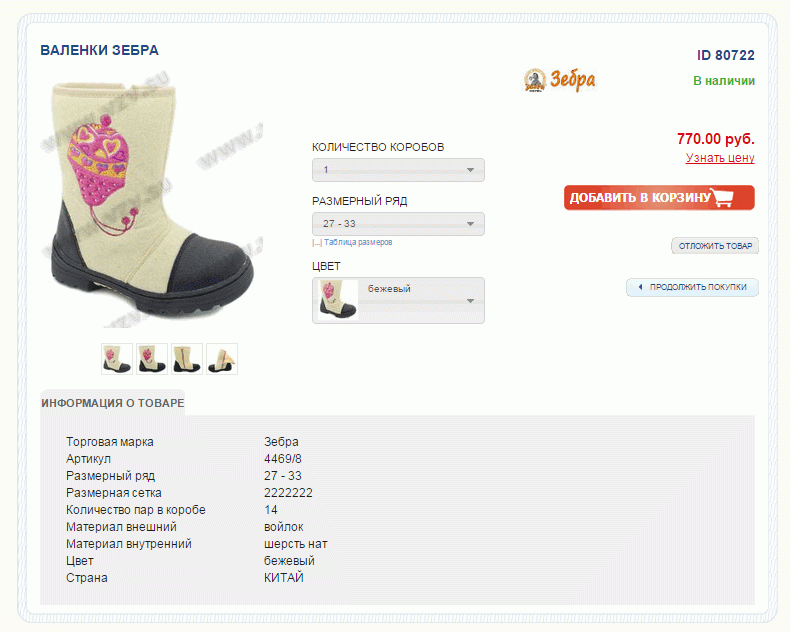Expand the Цвет color dropdown arrow
Screen dimensions: 790x632
[470, 301]
